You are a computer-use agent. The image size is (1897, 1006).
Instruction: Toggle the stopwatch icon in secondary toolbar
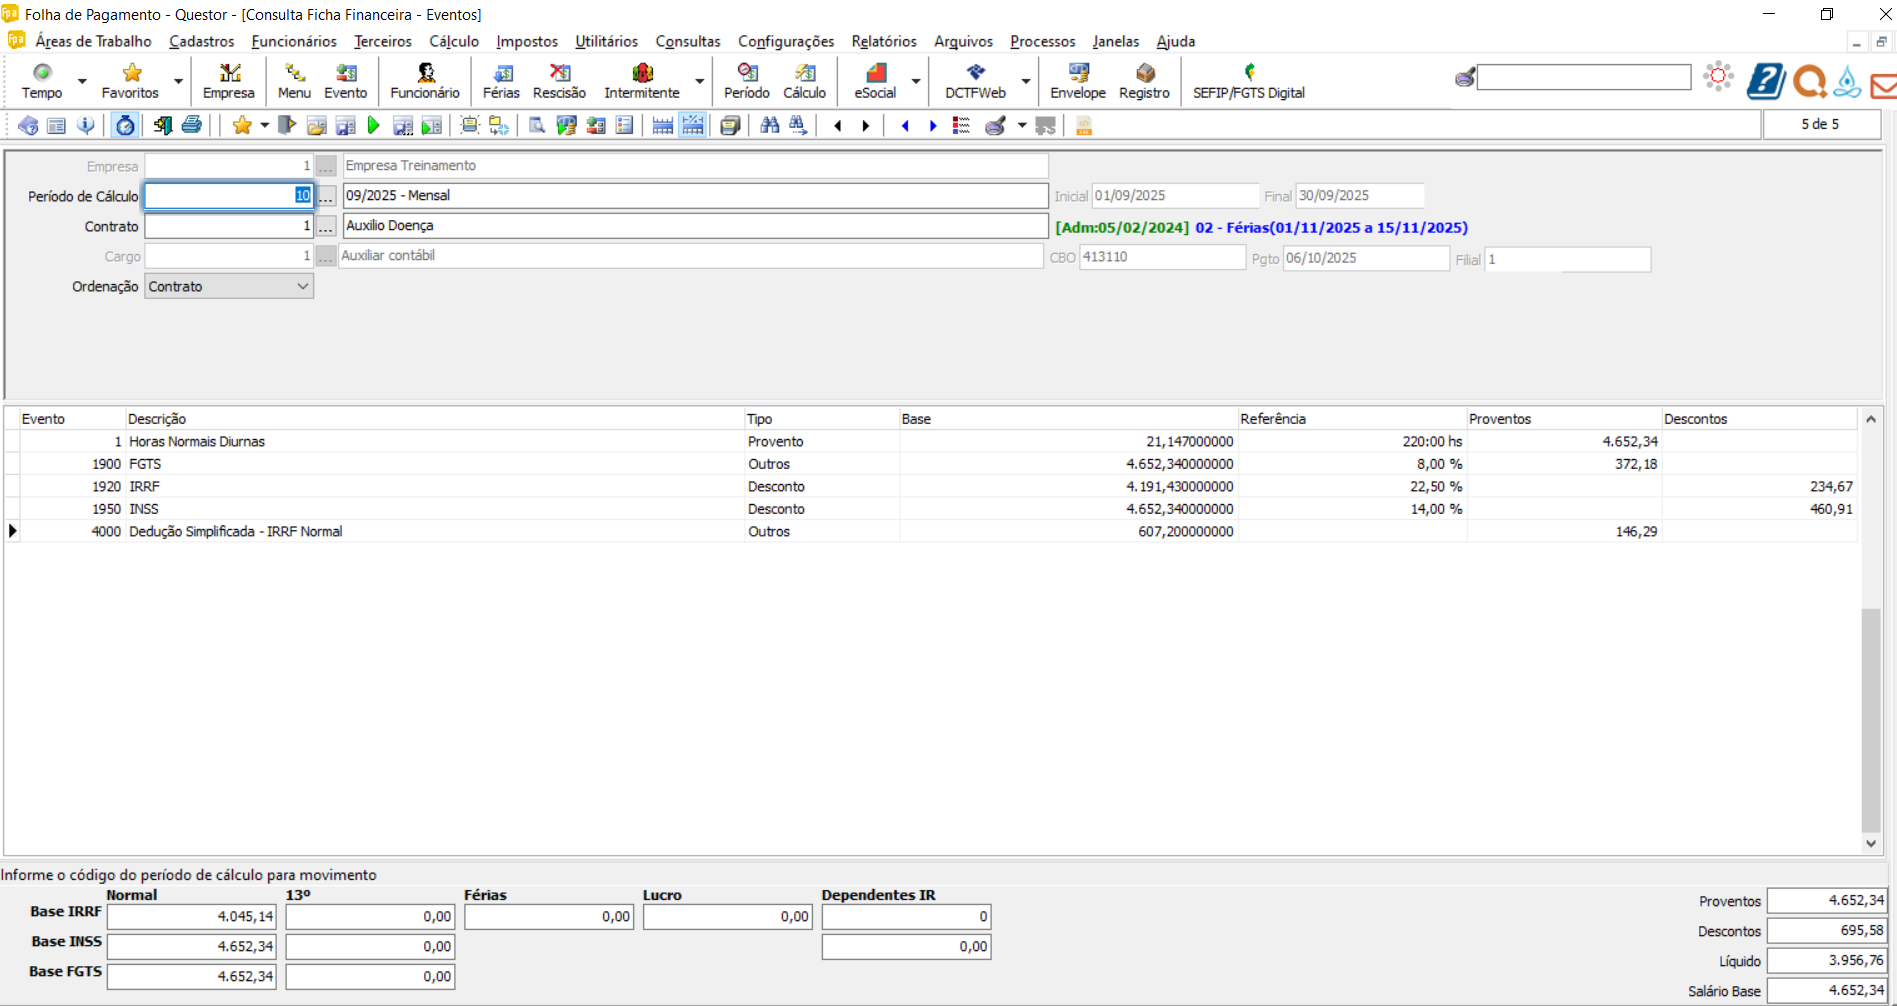pos(125,125)
